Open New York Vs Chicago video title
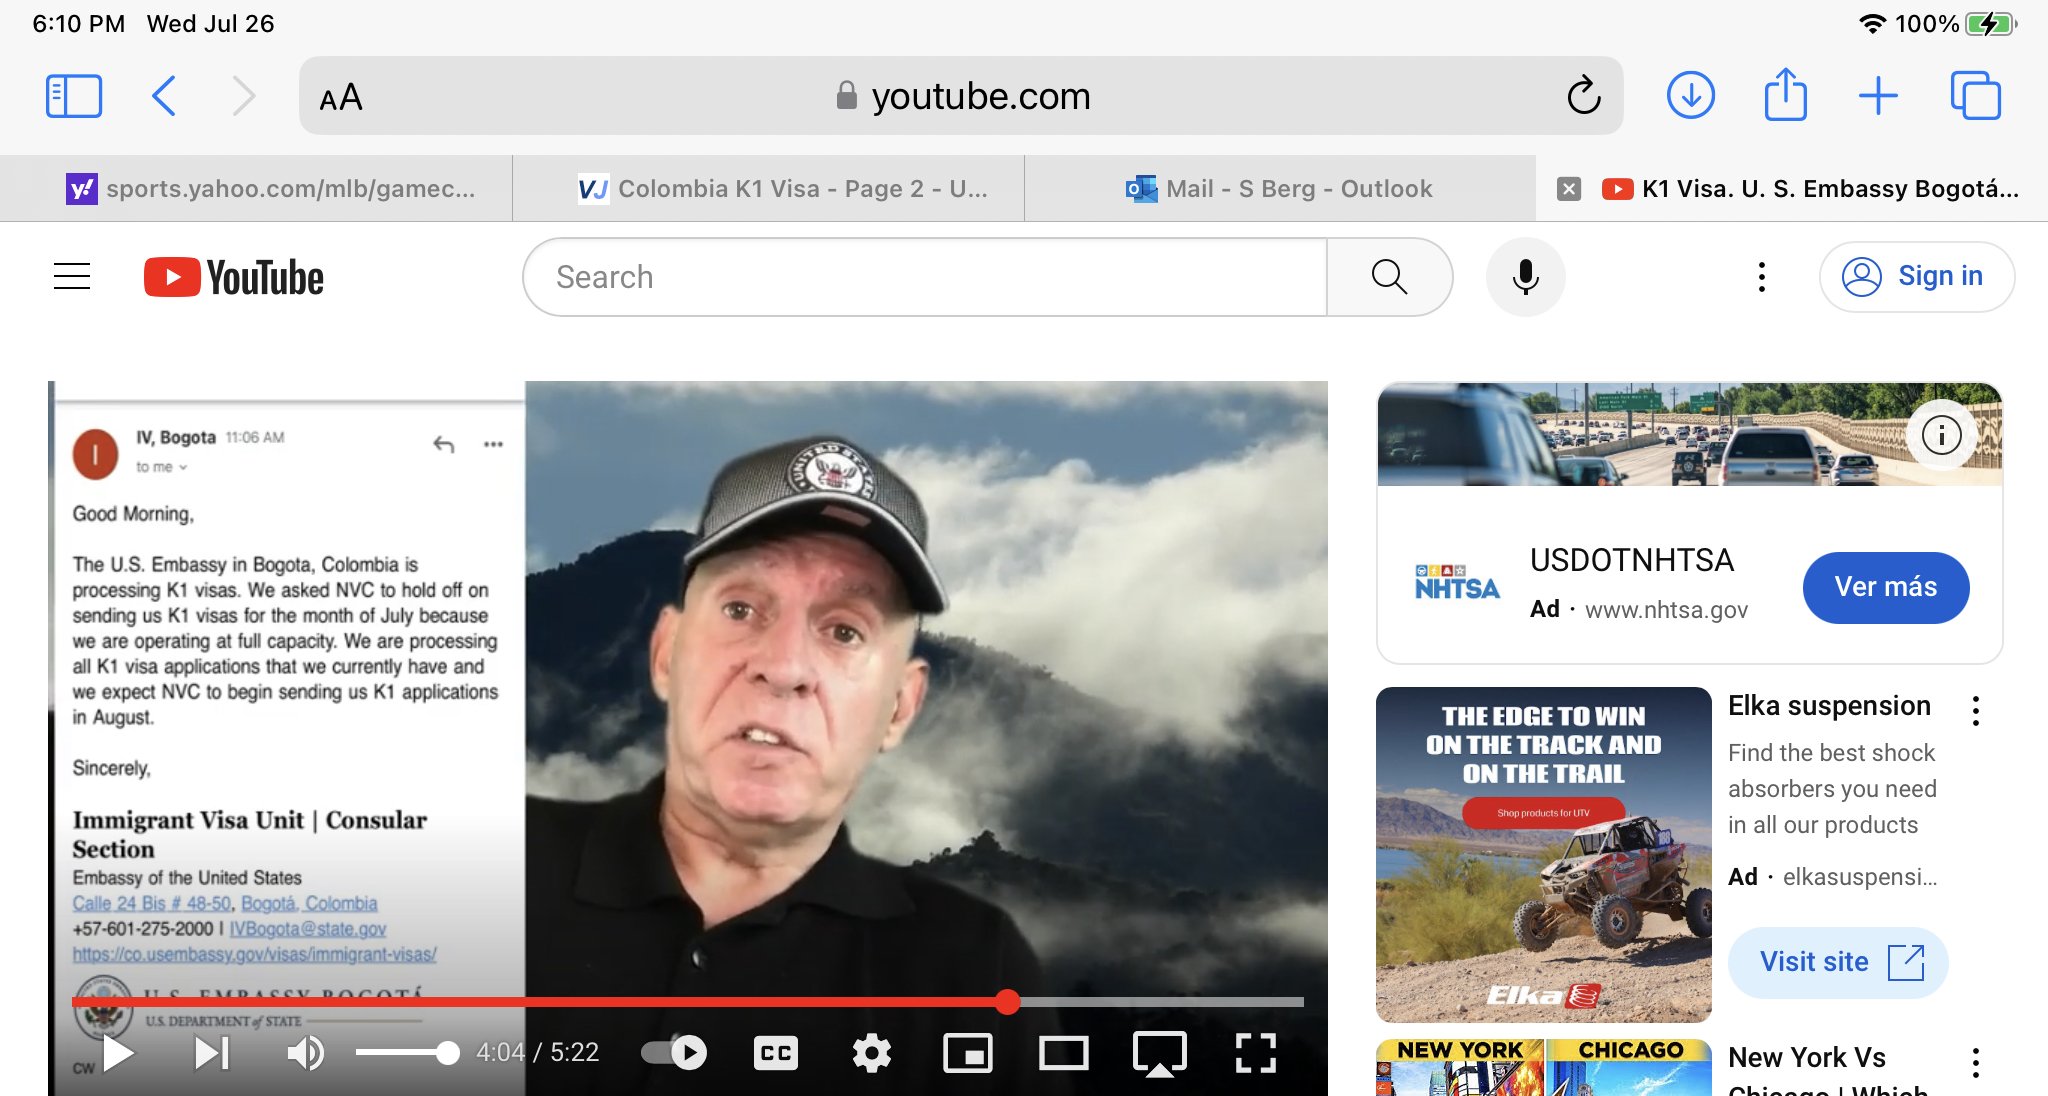This screenshot has width=2048, height=1096. pyautogui.click(x=1826, y=1071)
